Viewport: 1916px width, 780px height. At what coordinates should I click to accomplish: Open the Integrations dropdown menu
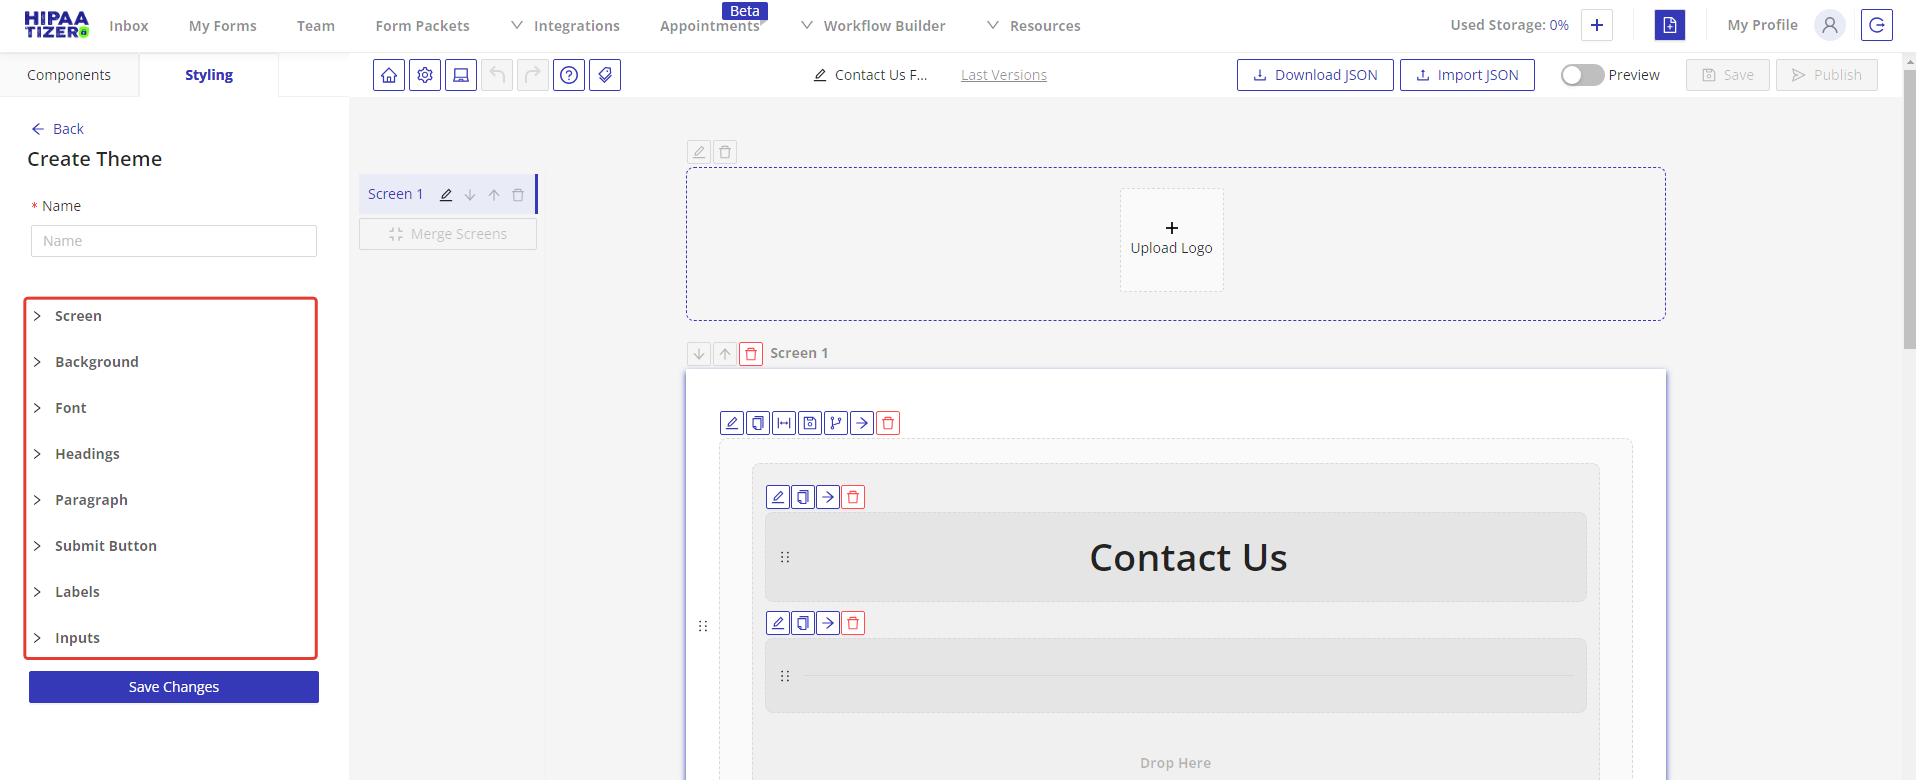pos(566,26)
